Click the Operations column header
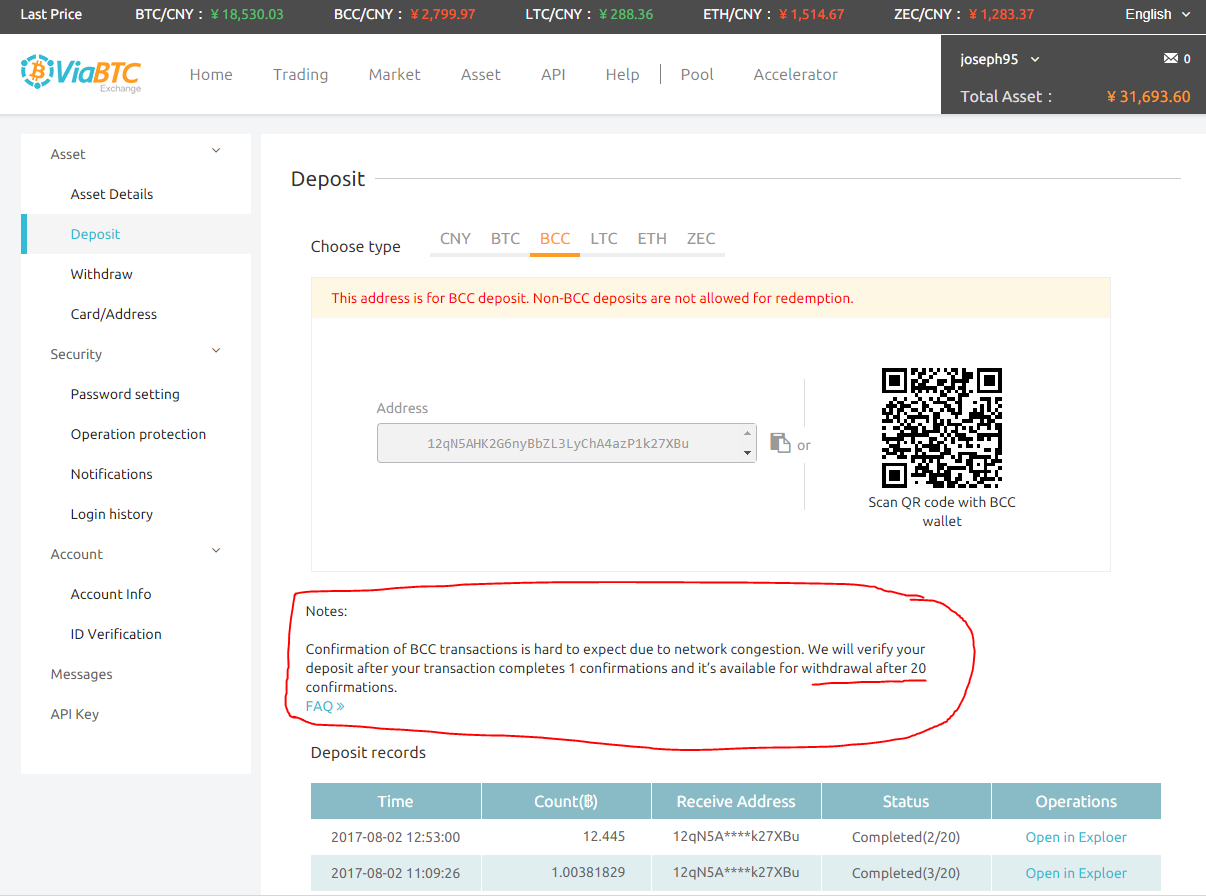Image resolution: width=1206 pixels, height=896 pixels. coord(1076,801)
